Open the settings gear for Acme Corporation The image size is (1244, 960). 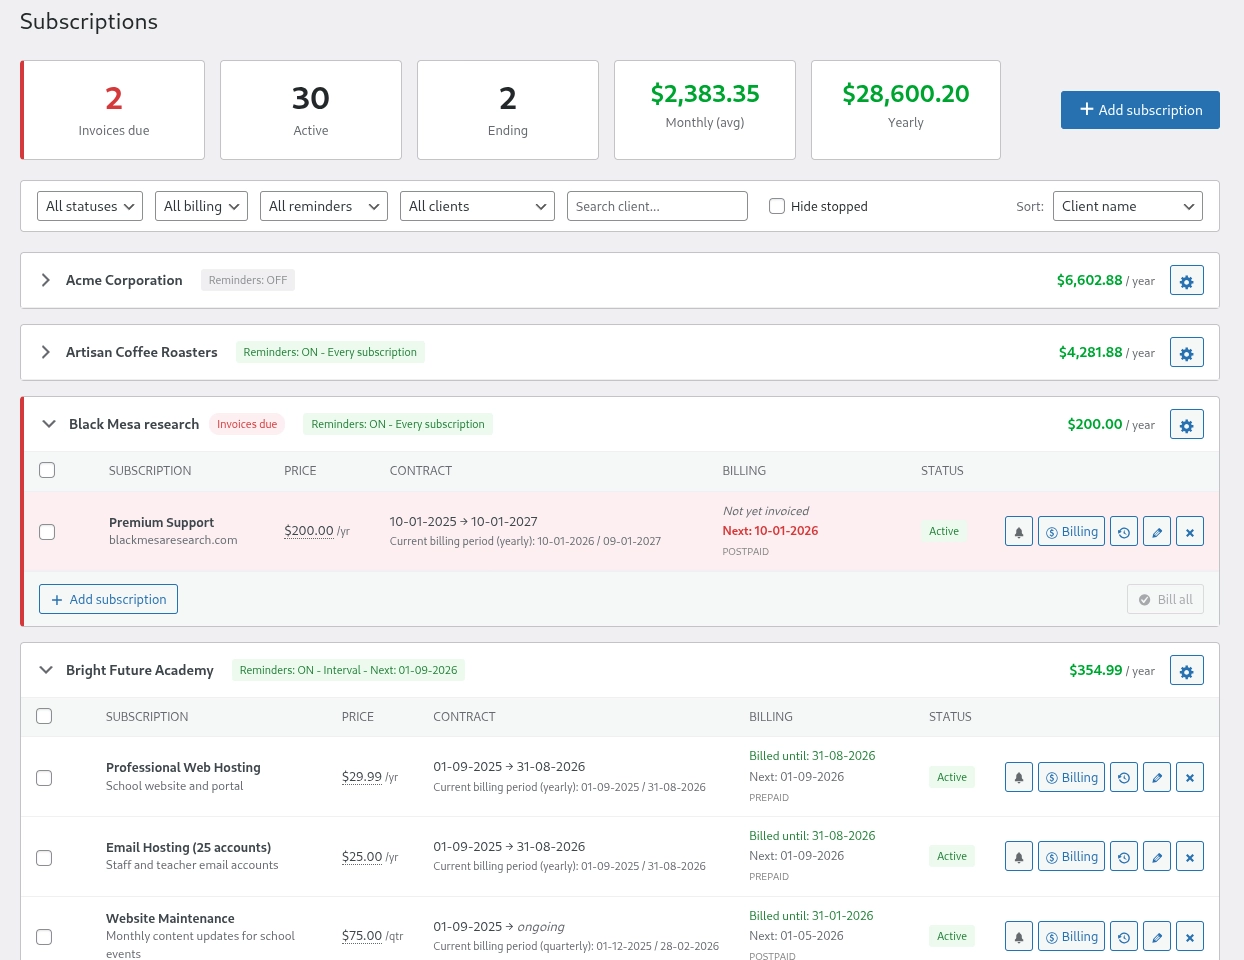[1186, 281]
